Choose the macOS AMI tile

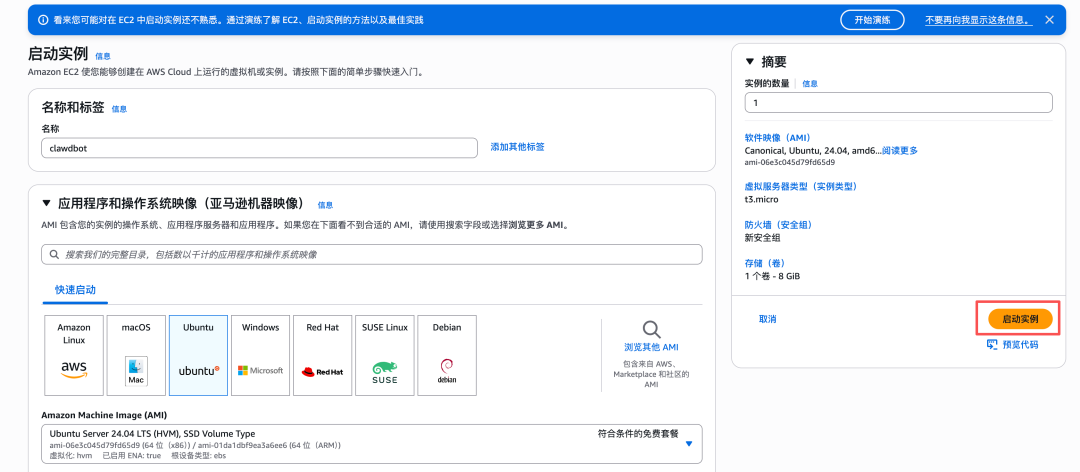[136, 356]
